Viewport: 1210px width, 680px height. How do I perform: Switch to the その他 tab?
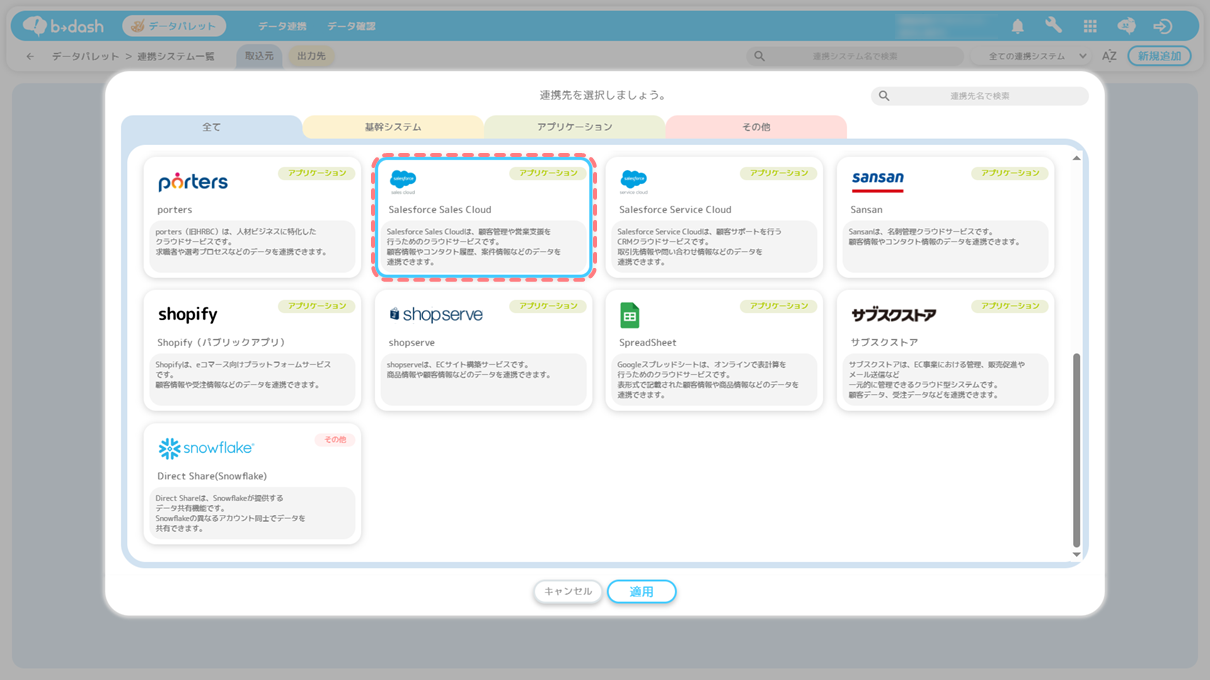(x=756, y=127)
